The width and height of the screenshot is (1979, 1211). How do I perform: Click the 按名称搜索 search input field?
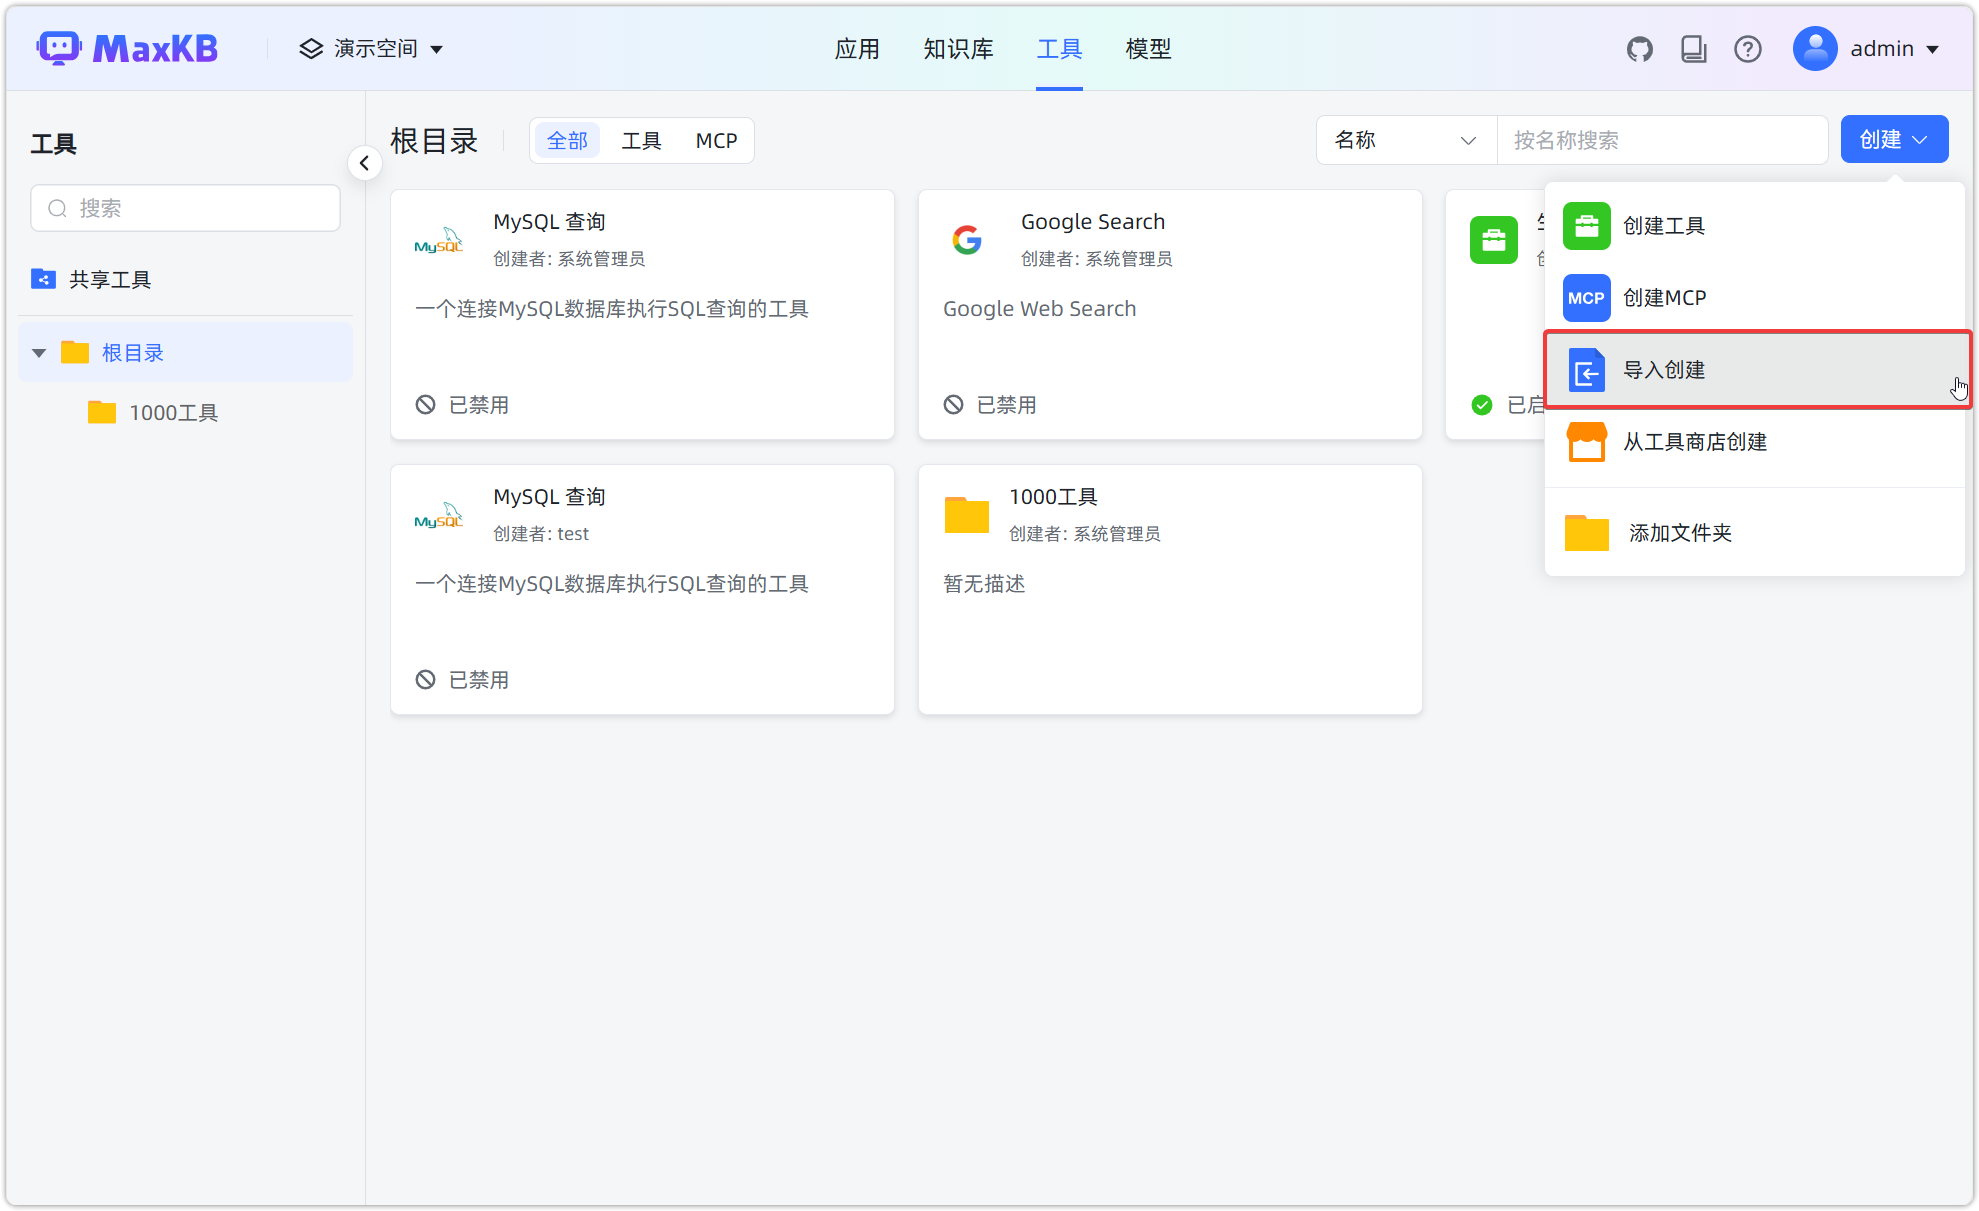pyautogui.click(x=1662, y=140)
